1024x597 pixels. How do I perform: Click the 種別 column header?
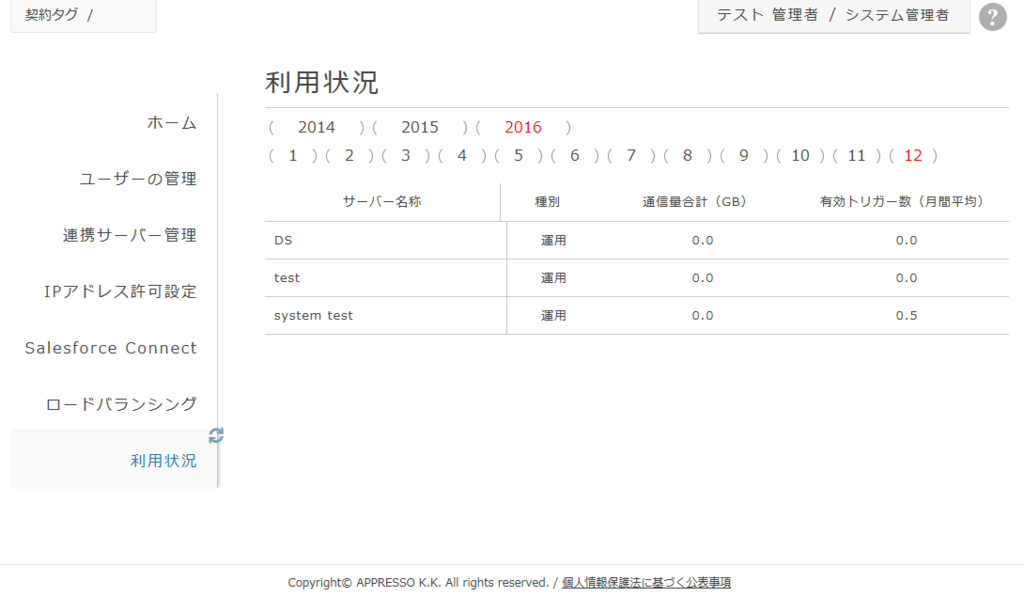(x=547, y=202)
